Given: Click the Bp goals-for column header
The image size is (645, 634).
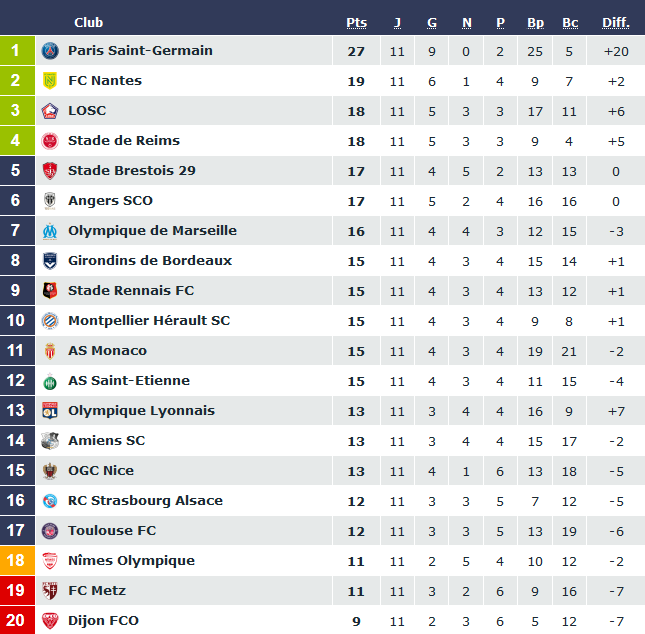Looking at the screenshot, I should 535,23.
